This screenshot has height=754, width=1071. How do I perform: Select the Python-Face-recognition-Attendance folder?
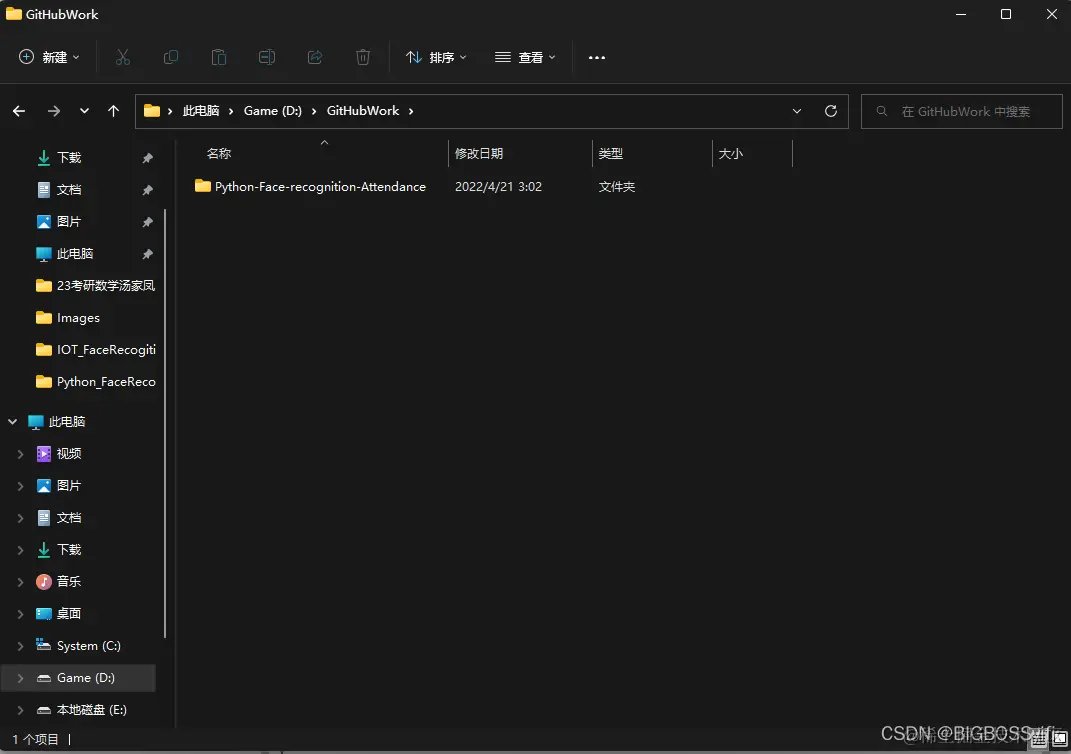coord(311,186)
